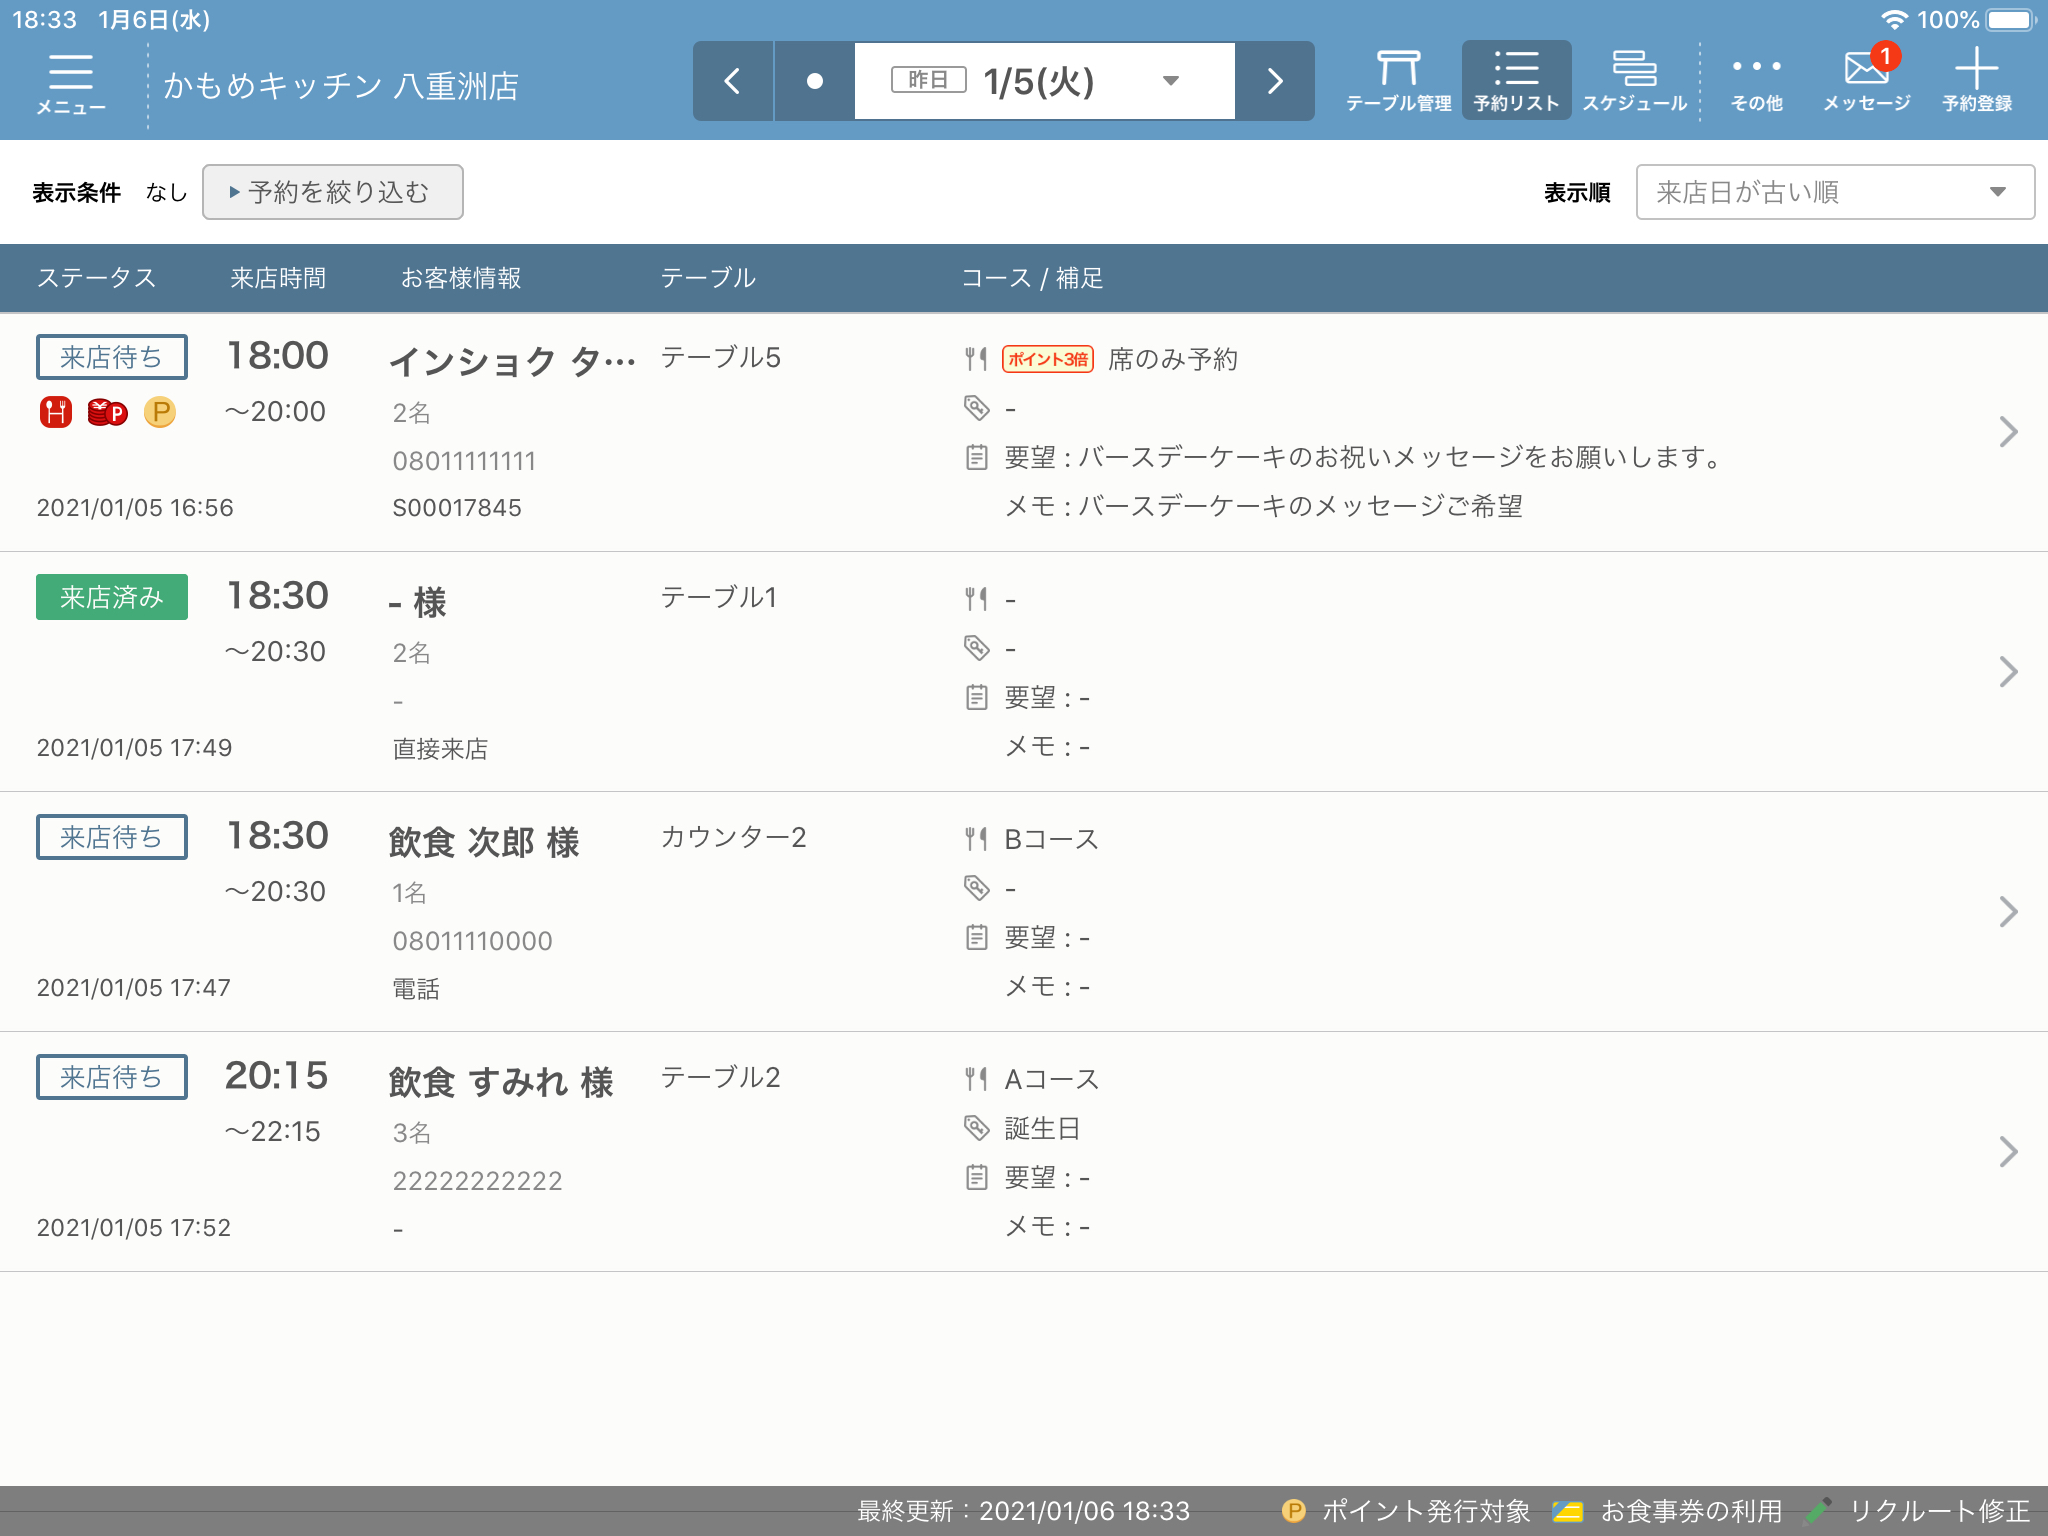The height and width of the screenshot is (1536, 2048).
Task: Click 来店待ち status for 18:00 reservation
Action: pos(112,357)
